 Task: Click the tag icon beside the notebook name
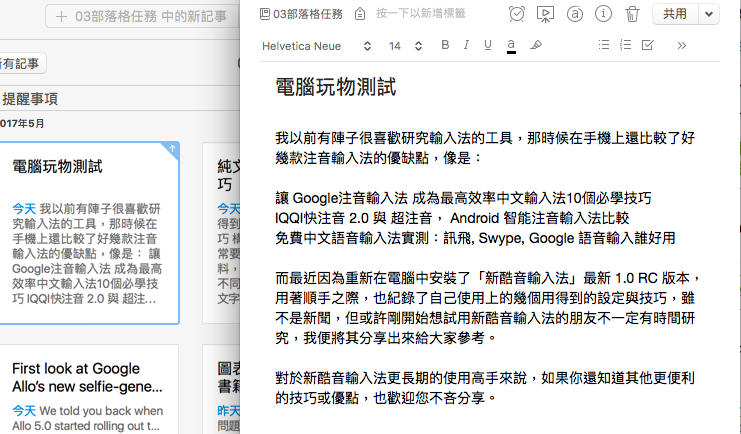tap(360, 14)
